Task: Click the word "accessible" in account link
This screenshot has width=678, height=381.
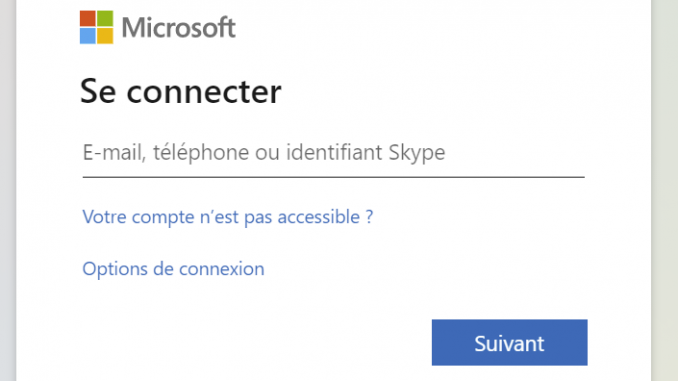Action: tap(319, 217)
